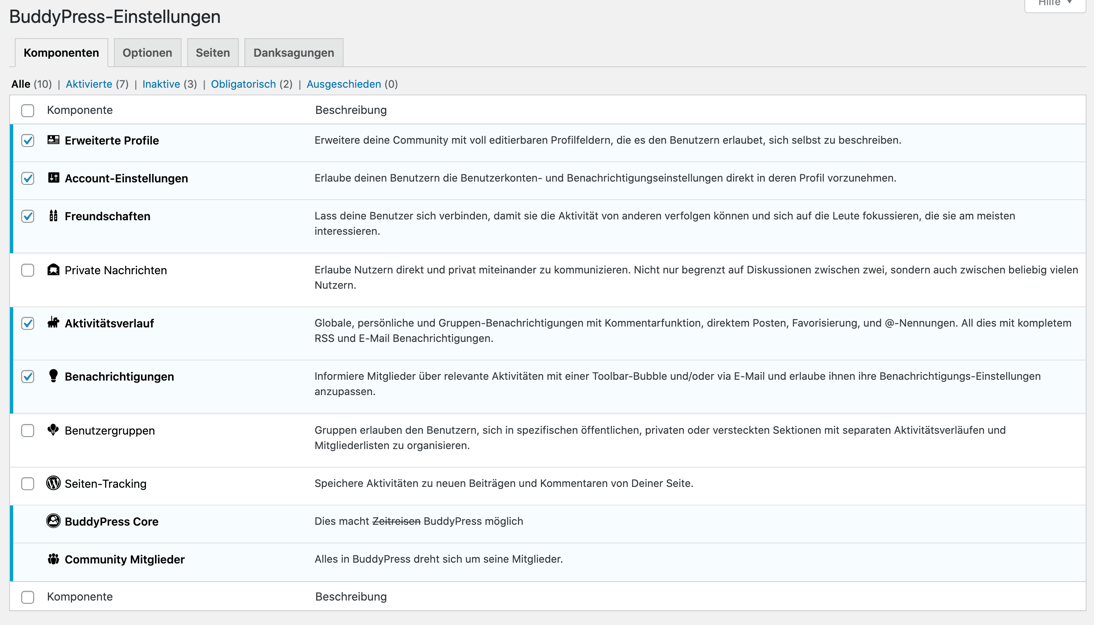Image resolution: width=1094 pixels, height=625 pixels.
Task: Click the Benutzergruppen component name
Action: tap(110, 430)
